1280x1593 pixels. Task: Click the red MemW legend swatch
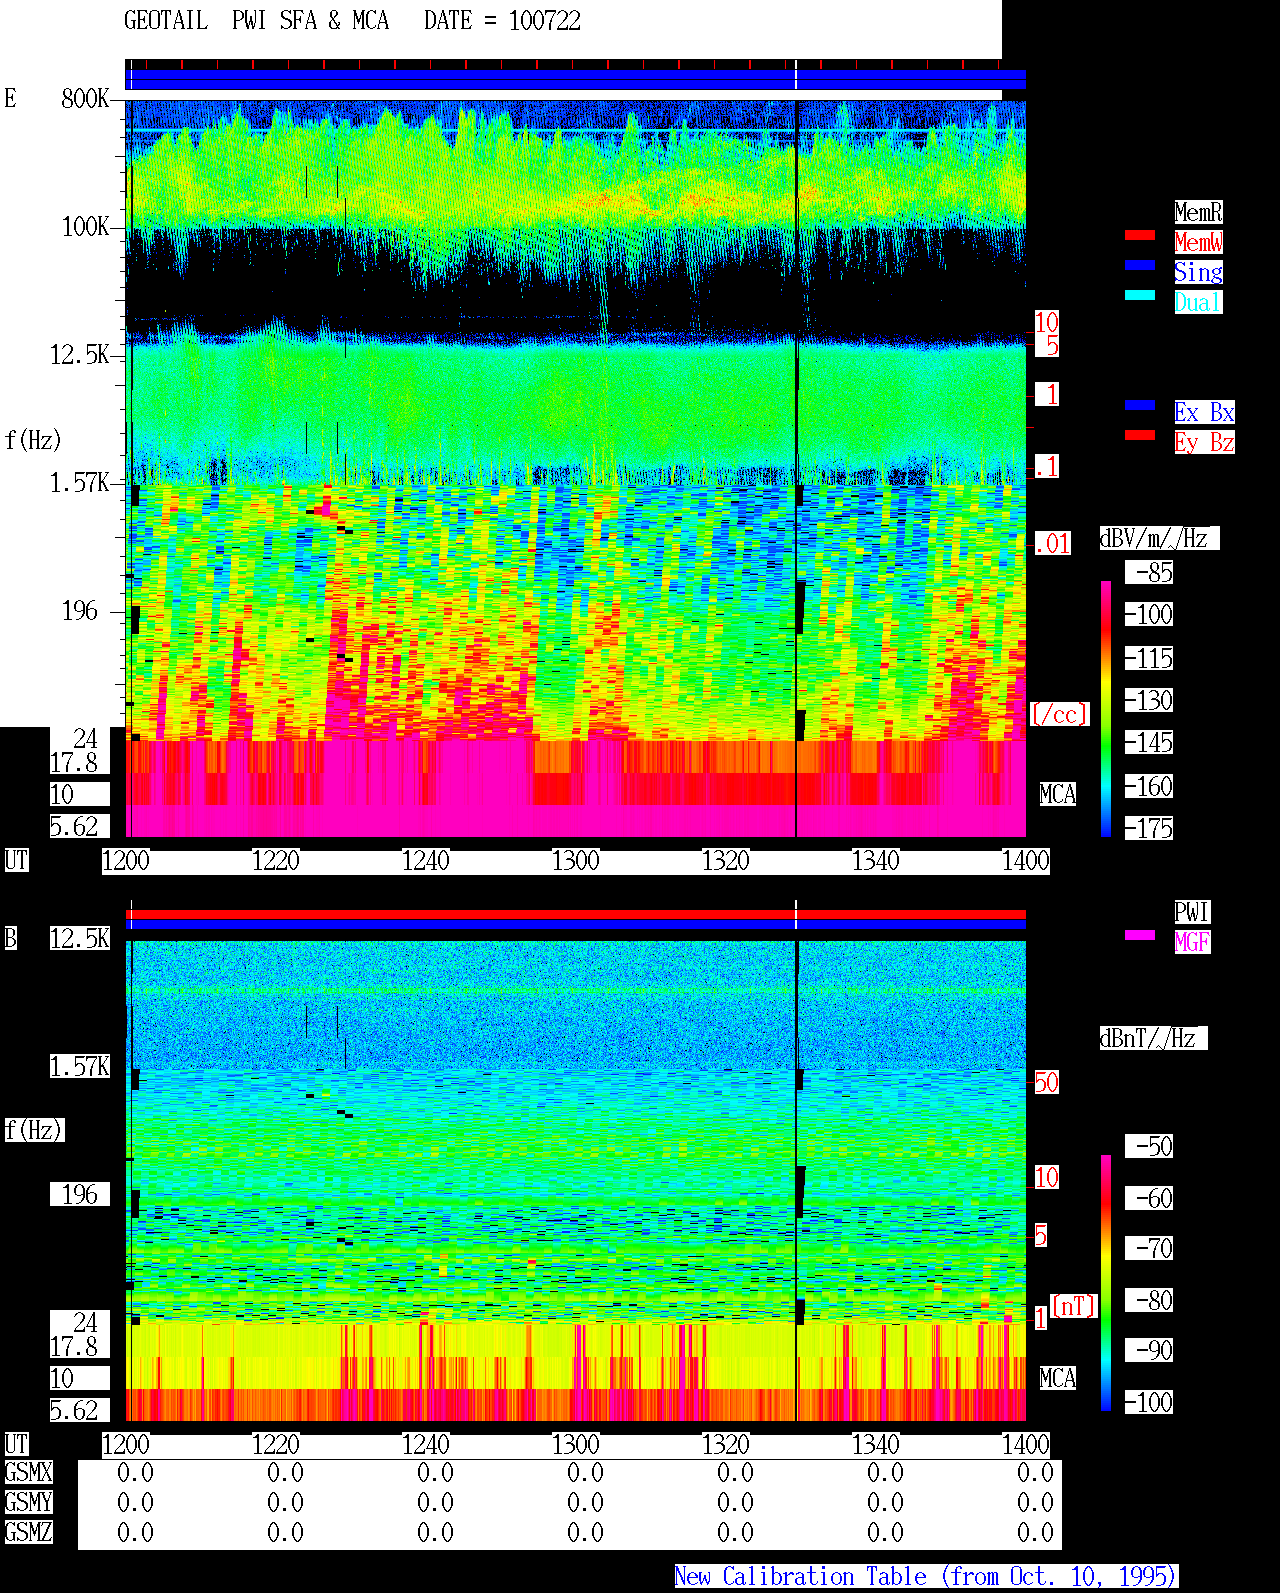point(1139,235)
